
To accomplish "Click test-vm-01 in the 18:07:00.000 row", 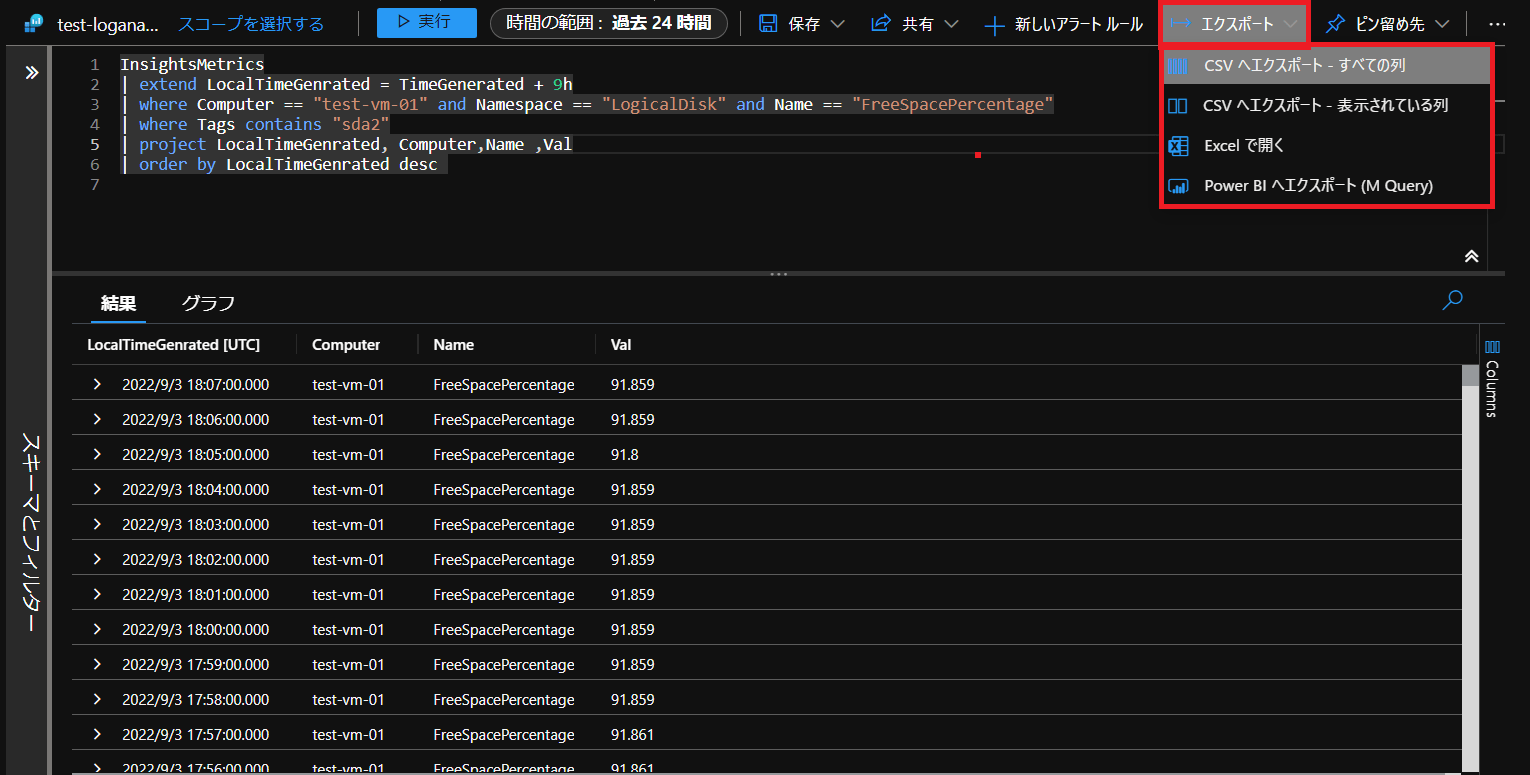I will tap(348, 385).
